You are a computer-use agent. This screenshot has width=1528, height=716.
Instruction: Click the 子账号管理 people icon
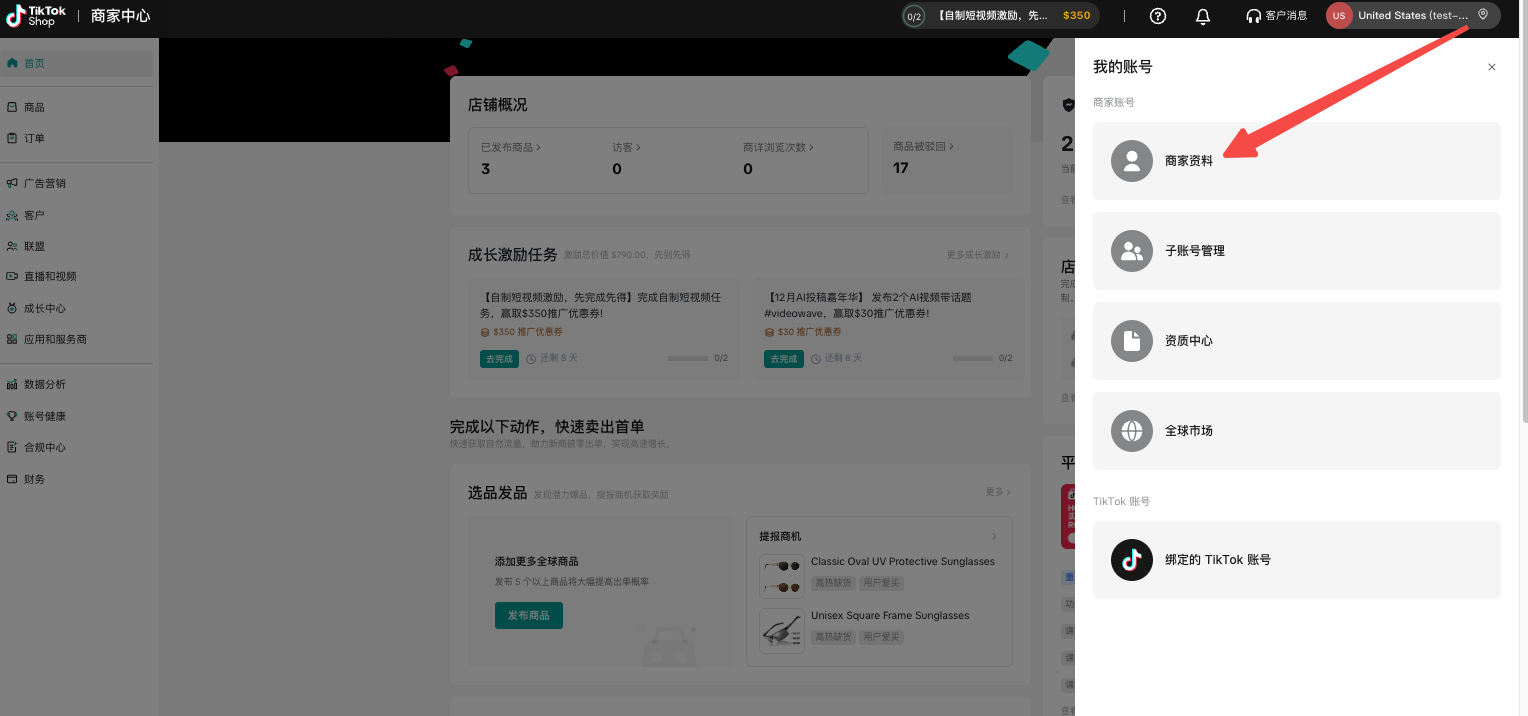[1132, 251]
